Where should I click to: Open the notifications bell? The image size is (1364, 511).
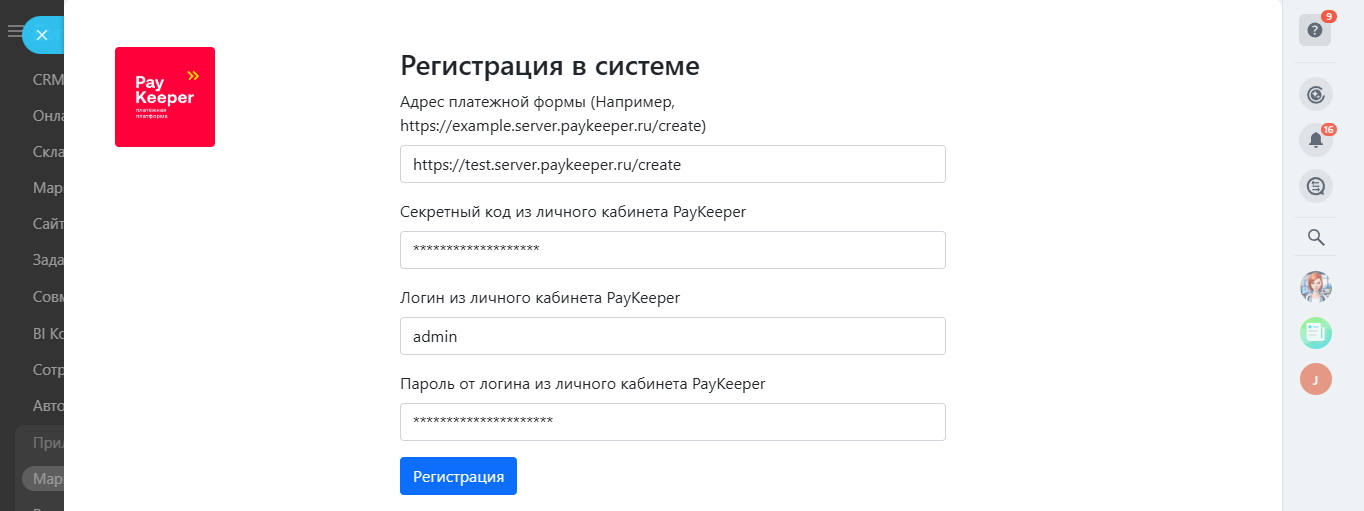pos(1316,140)
